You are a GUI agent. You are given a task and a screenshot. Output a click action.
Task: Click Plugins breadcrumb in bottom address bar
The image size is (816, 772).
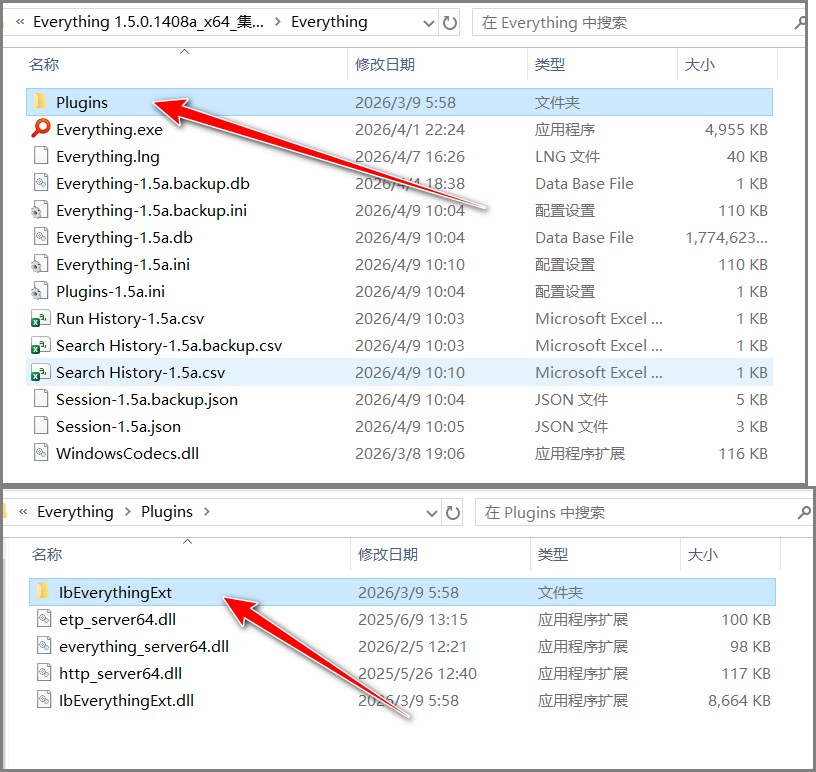tap(167, 512)
